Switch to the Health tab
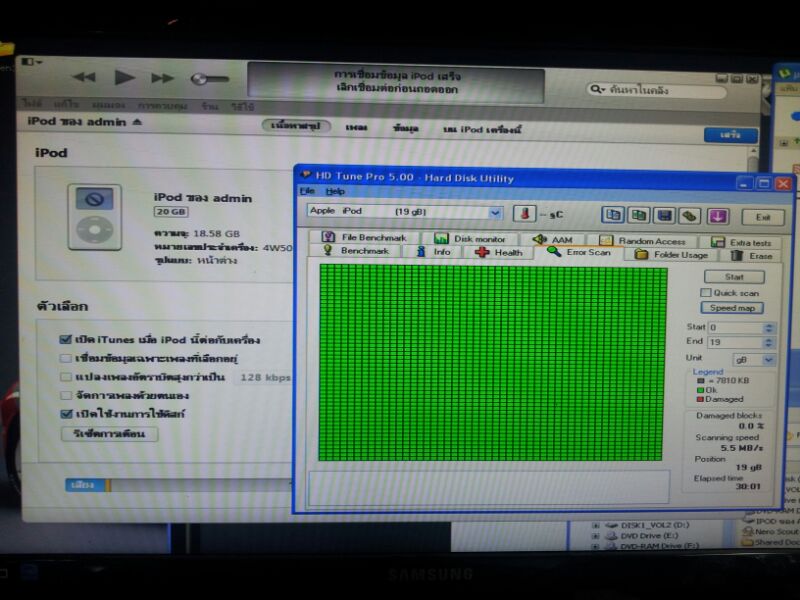This screenshot has width=800, height=600. click(x=499, y=253)
